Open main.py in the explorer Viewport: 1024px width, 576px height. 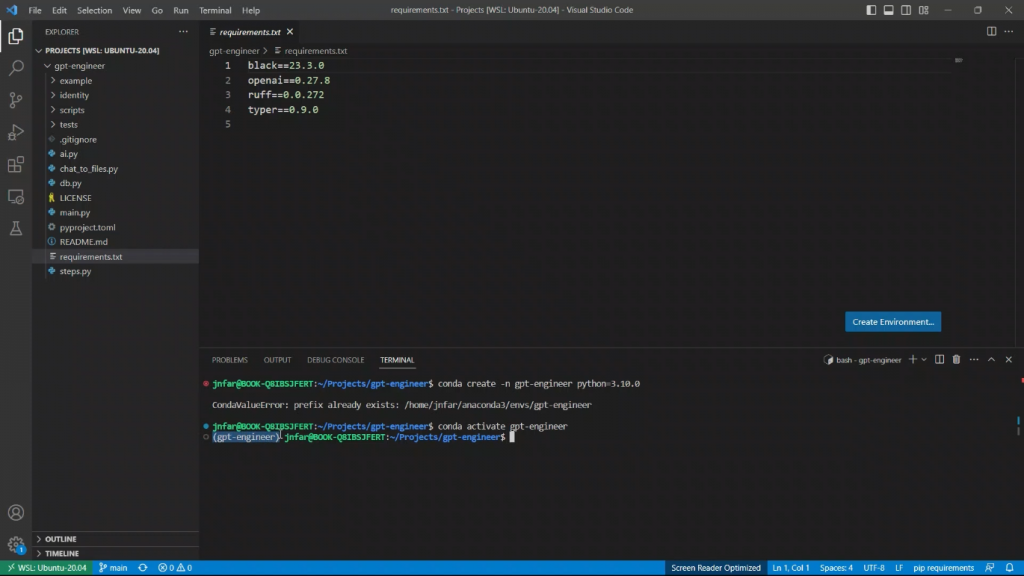pos(74,213)
